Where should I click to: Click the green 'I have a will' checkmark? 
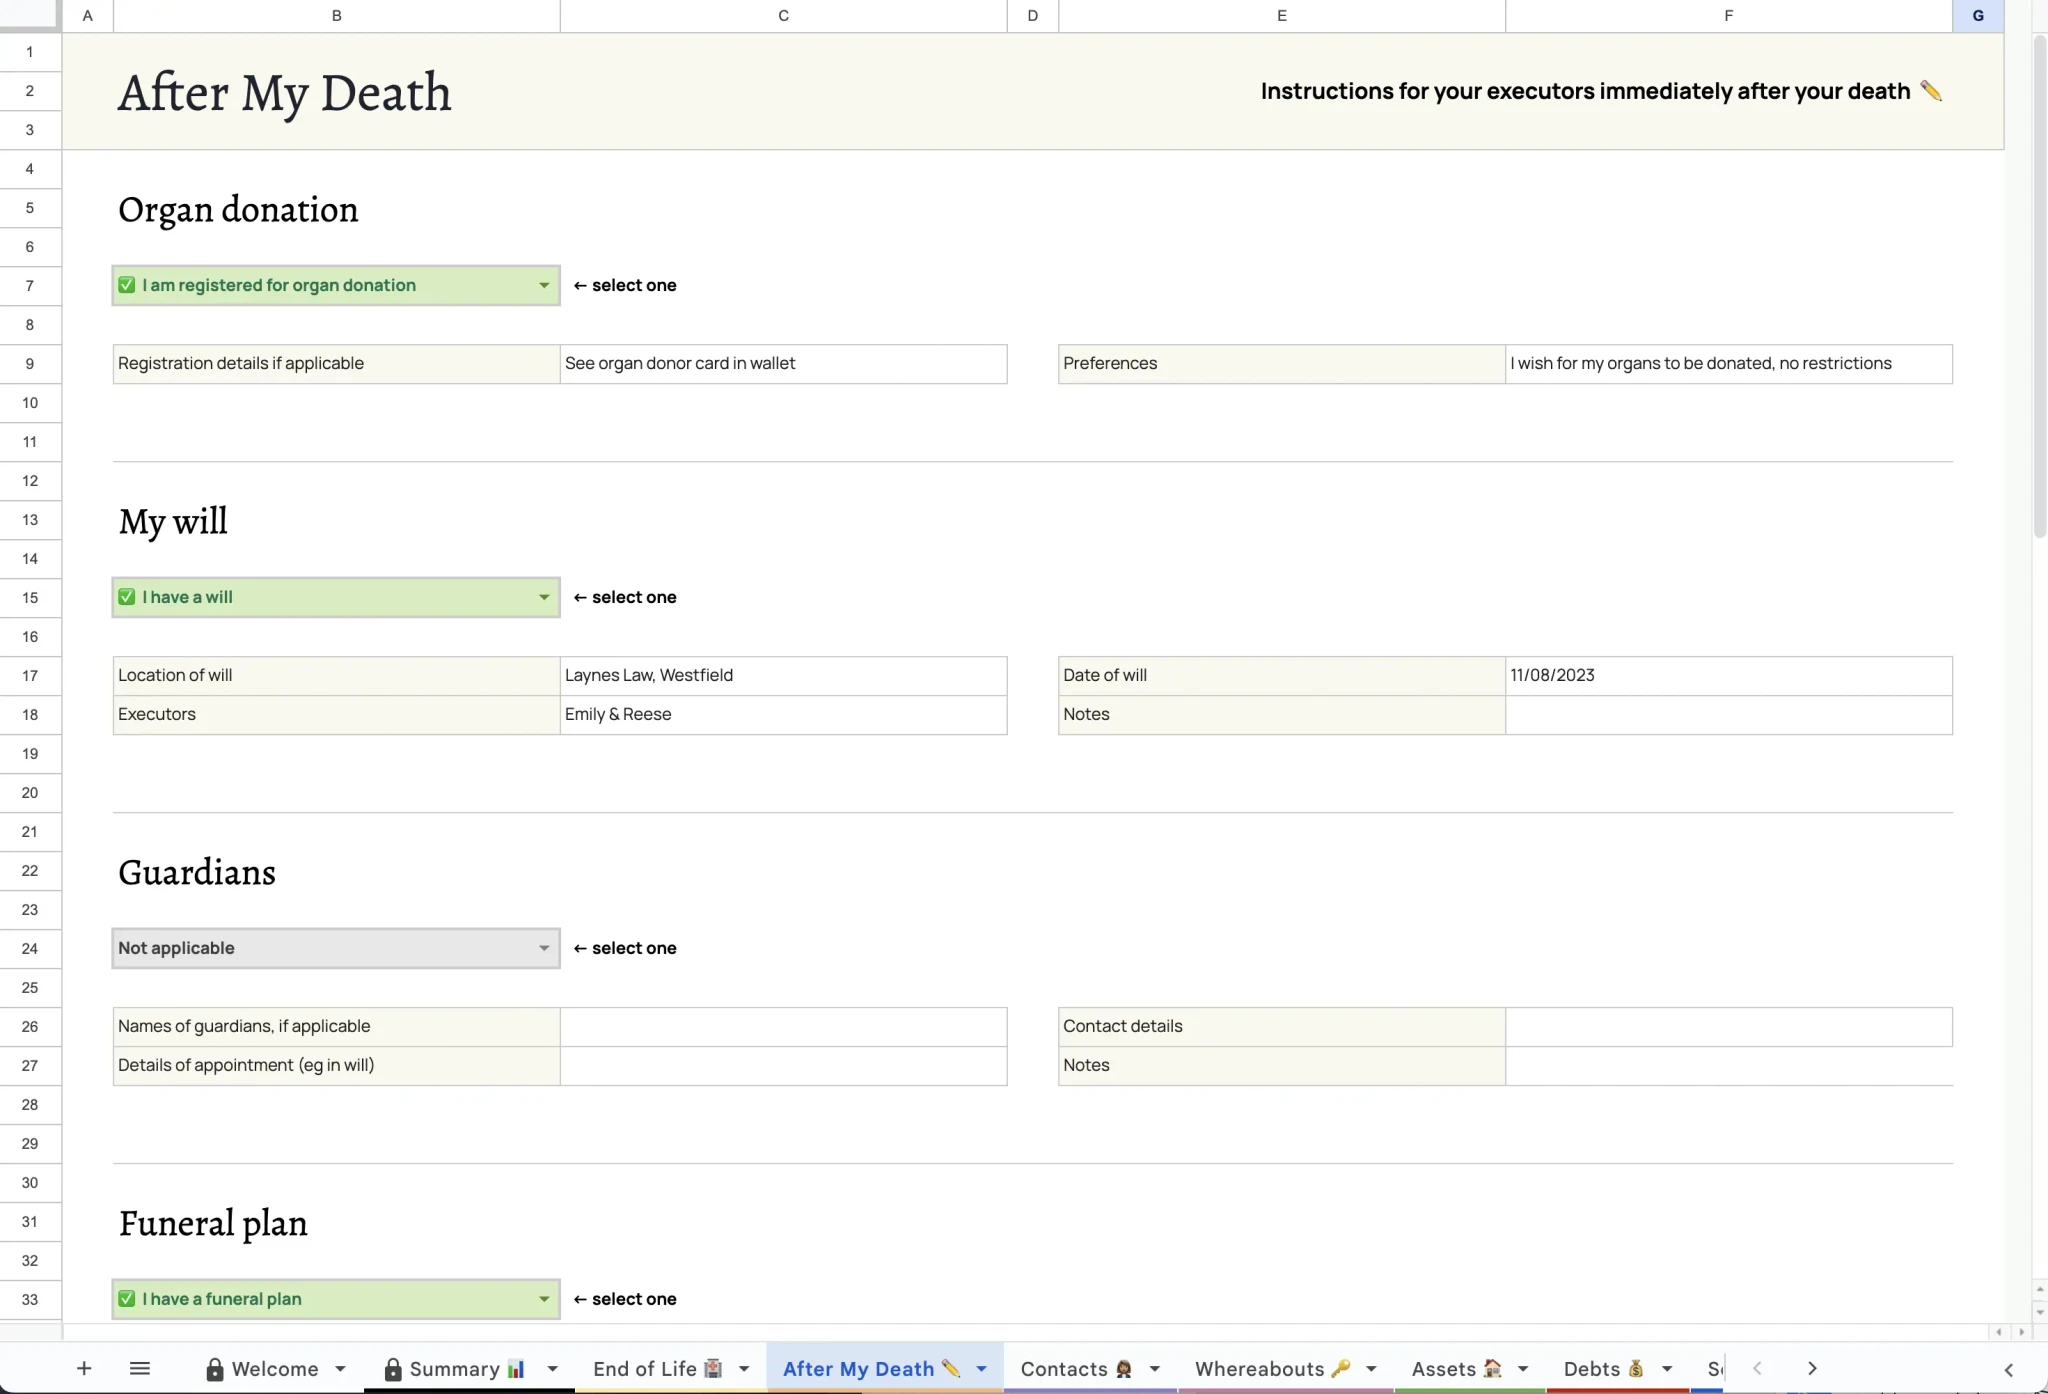point(127,597)
